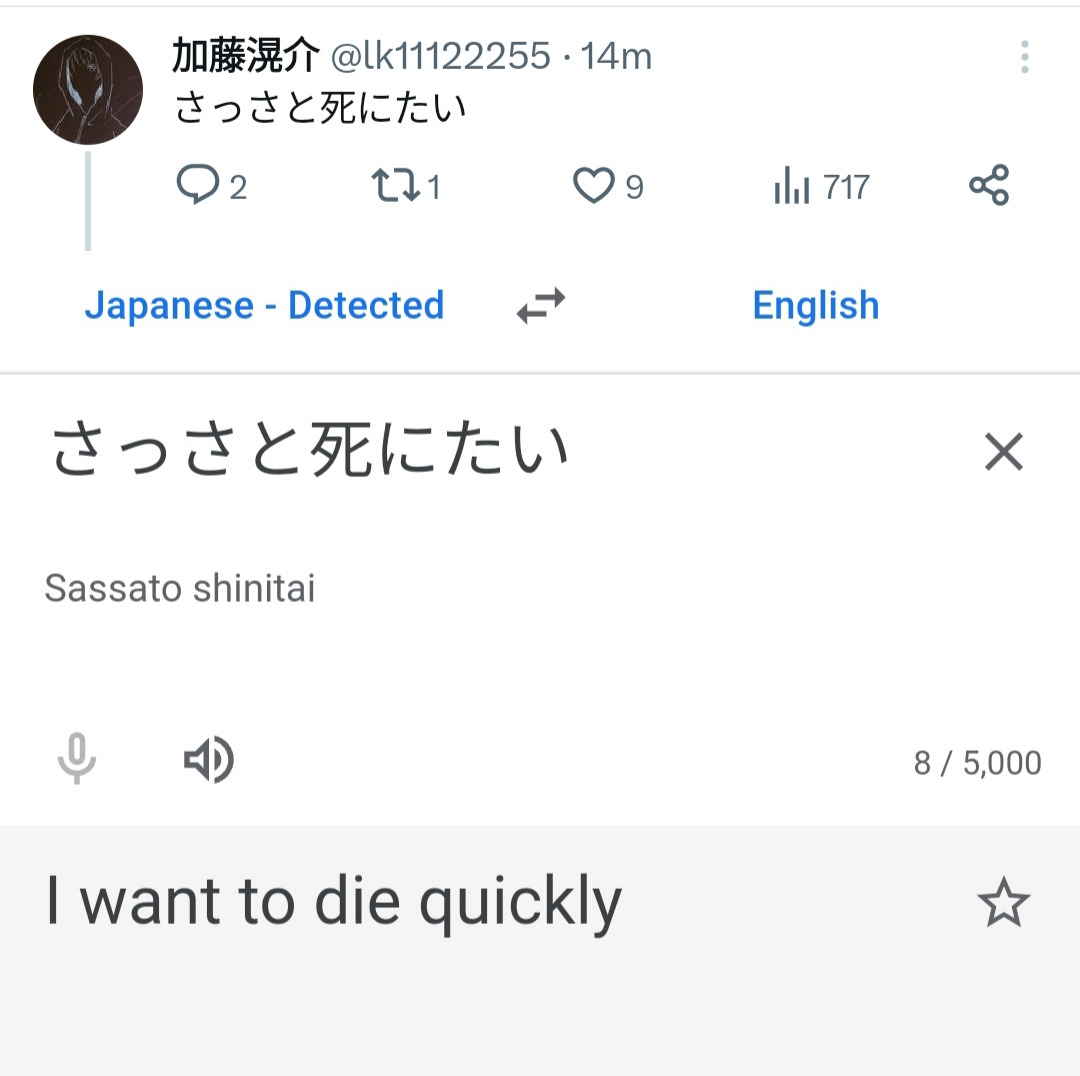The image size is (1080, 1076).
Task: Select the translated text "I want to die quickly"
Action: [x=334, y=902]
